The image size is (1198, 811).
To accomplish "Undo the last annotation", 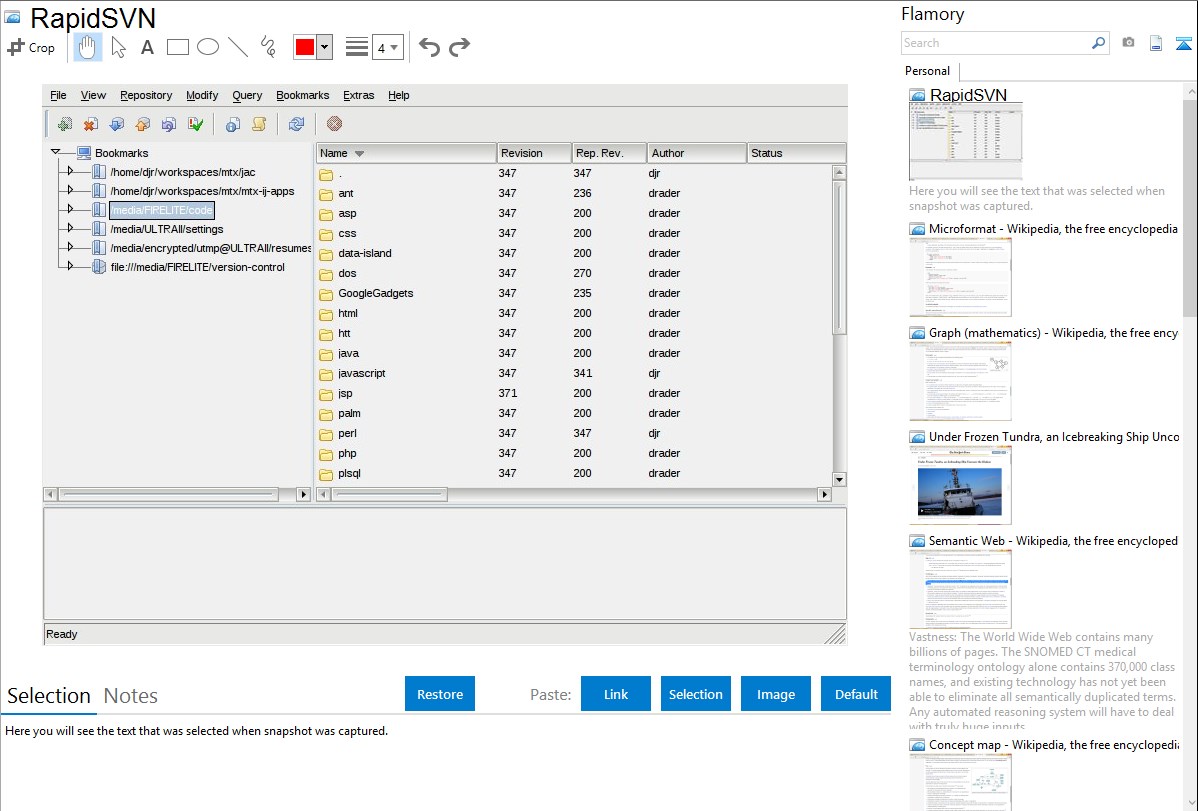I will [x=429, y=47].
